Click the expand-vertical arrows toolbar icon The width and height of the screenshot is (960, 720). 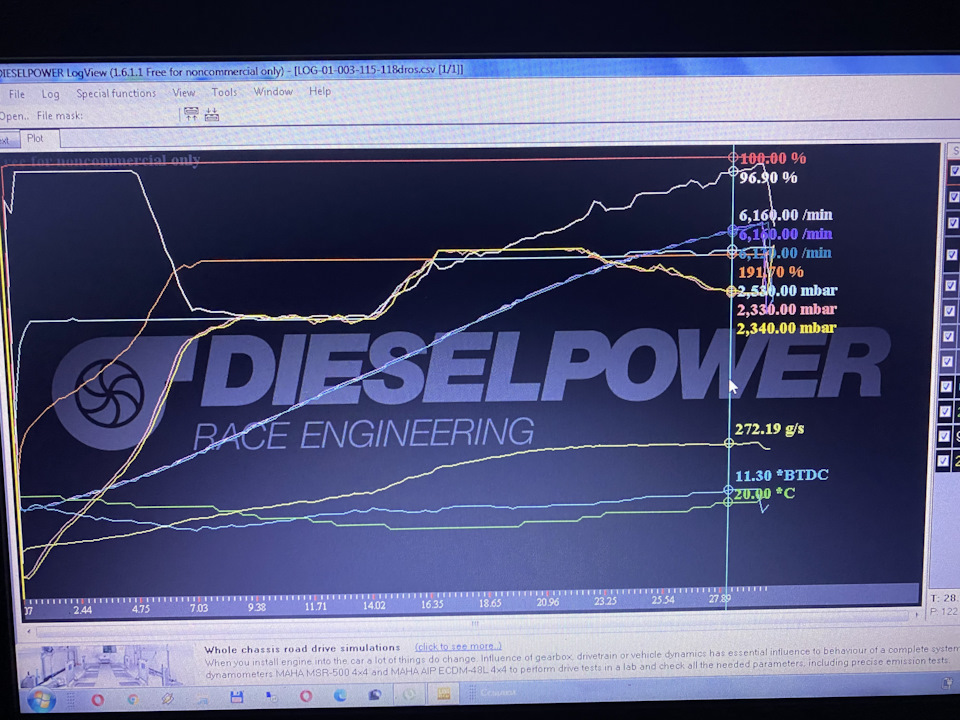191,114
